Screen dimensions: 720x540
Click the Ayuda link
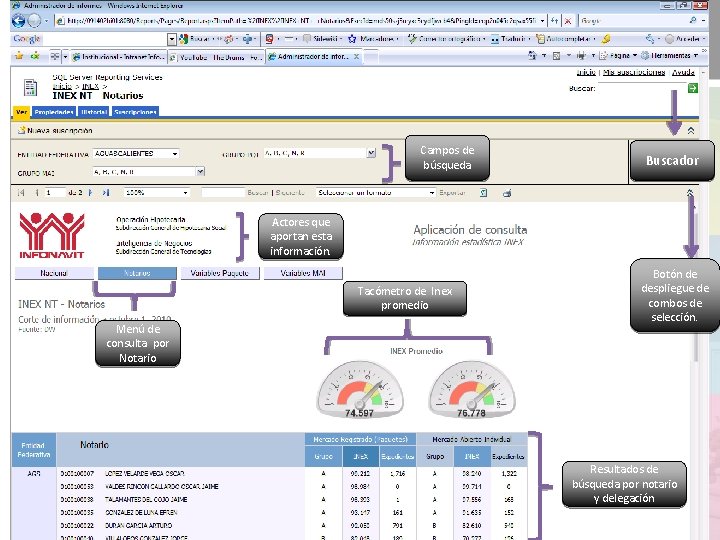(x=683, y=72)
